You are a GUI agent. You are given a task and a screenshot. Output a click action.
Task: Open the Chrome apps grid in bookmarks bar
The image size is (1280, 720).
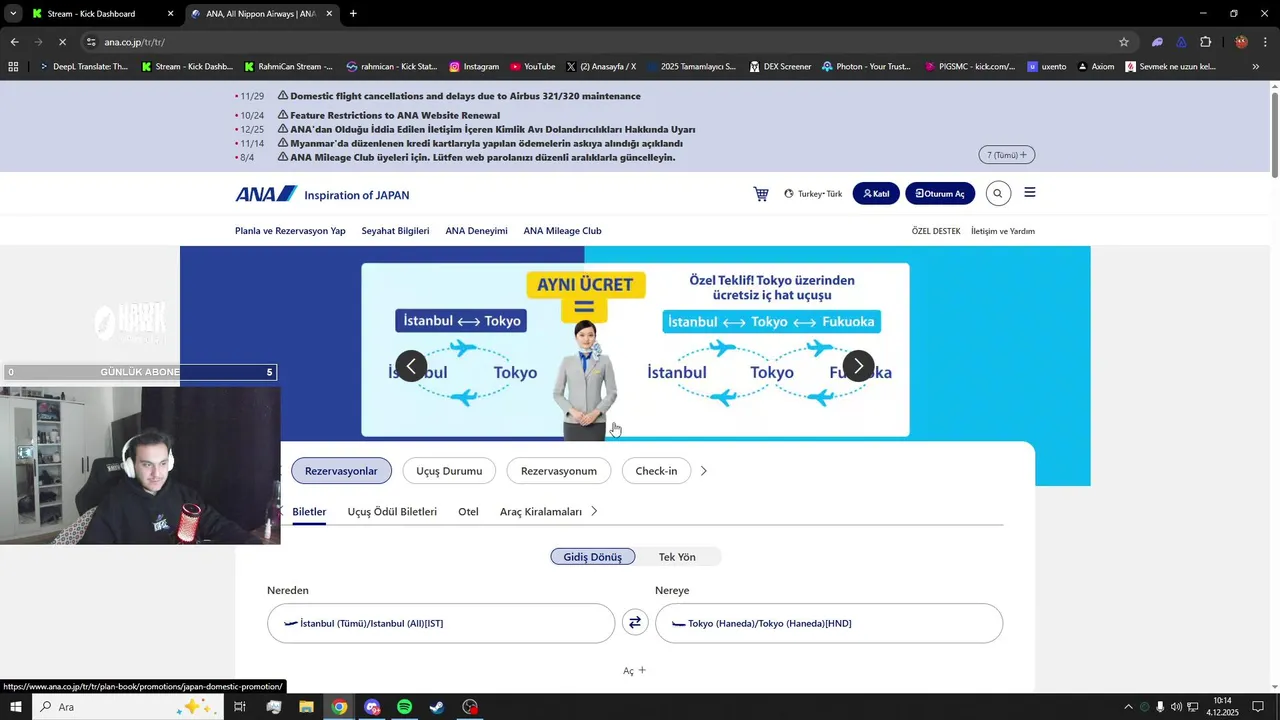13,67
